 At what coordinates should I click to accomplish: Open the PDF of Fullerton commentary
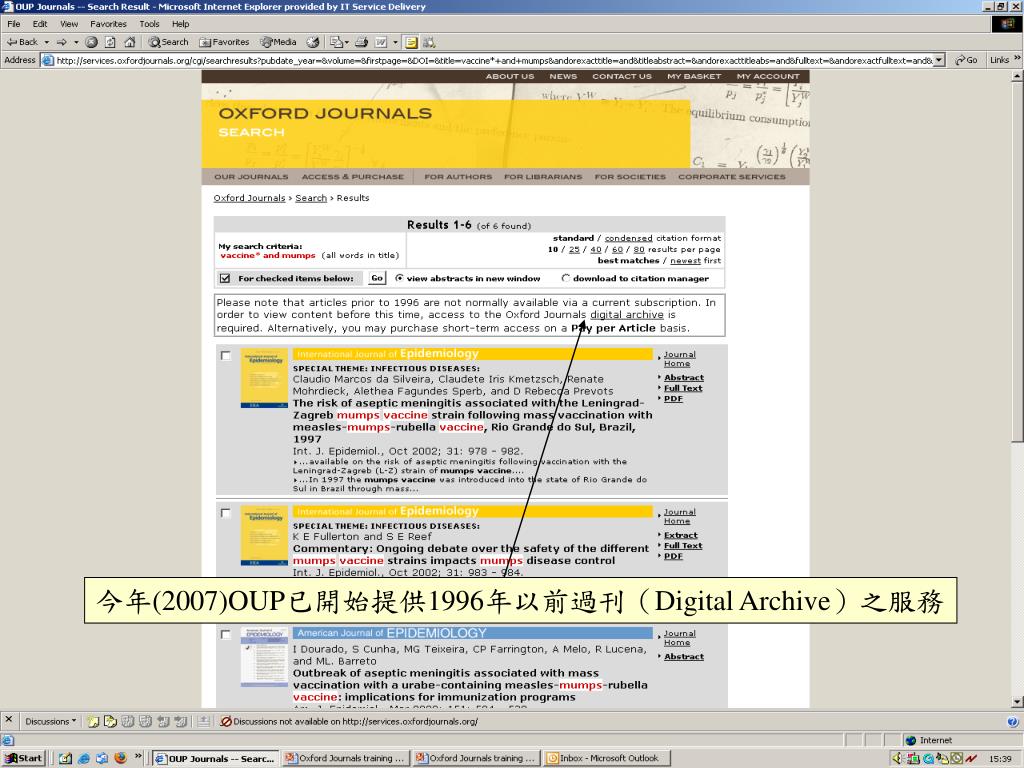tap(673, 556)
